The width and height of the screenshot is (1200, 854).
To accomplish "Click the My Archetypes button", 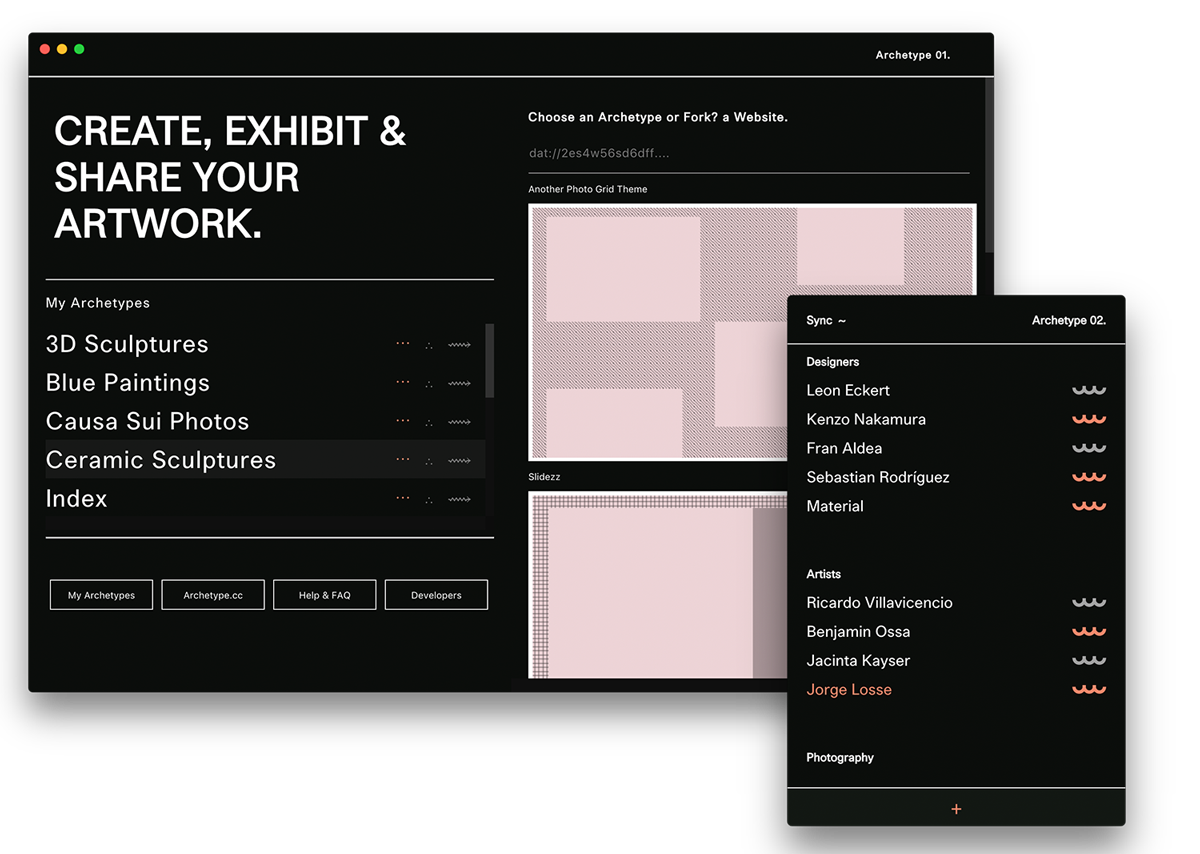I will [x=102, y=595].
